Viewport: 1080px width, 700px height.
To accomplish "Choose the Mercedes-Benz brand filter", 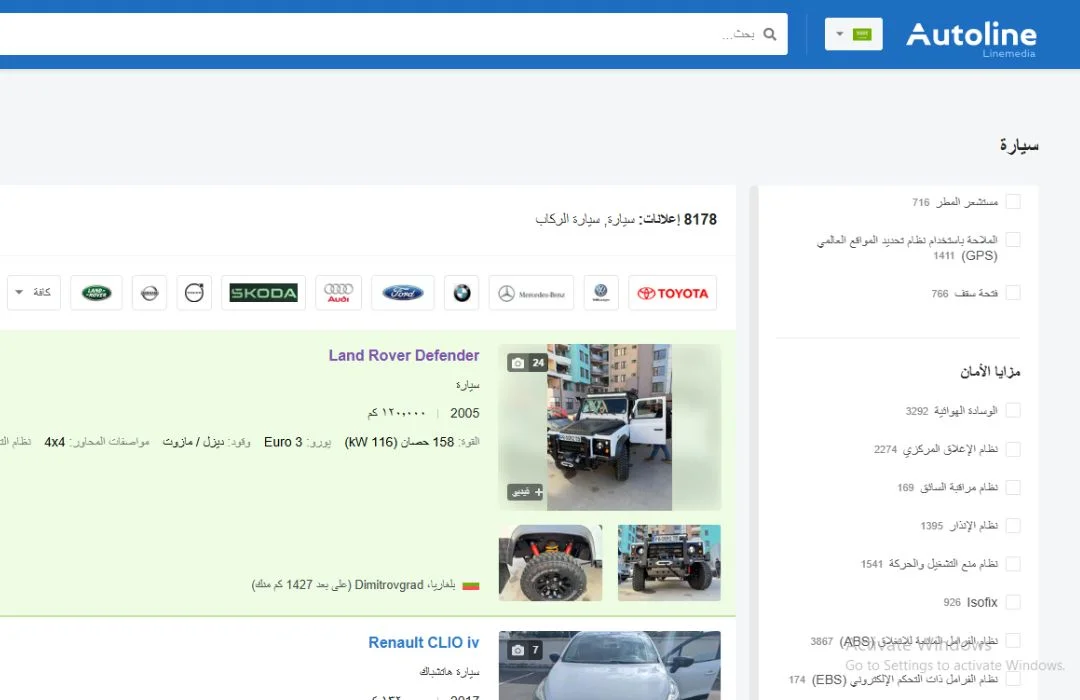I will tap(531, 293).
